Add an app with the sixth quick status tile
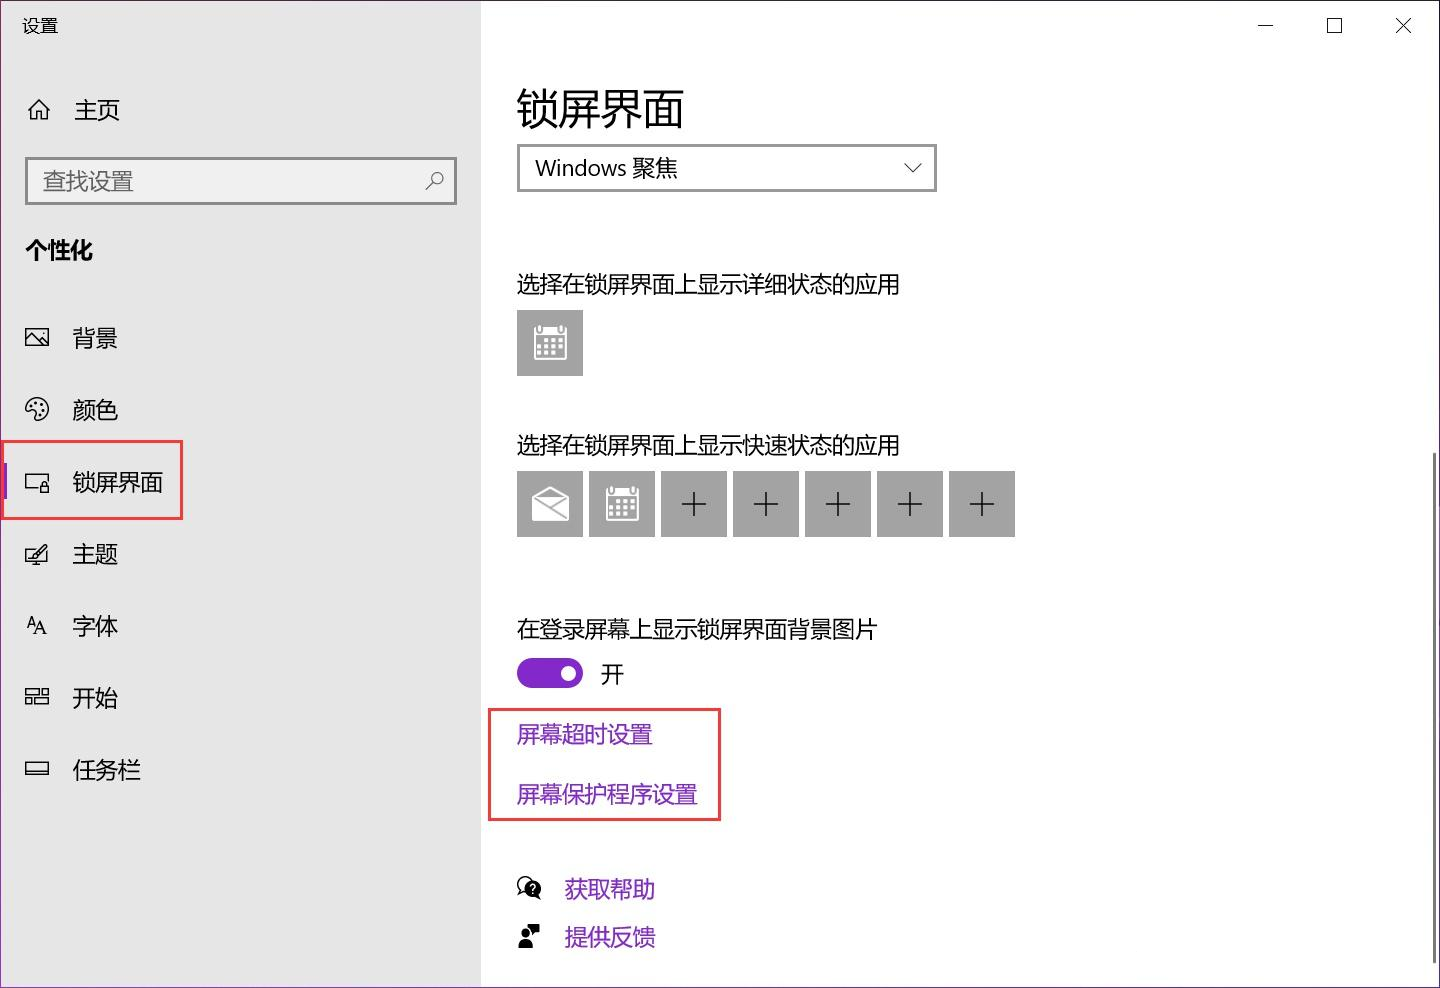1440x988 pixels. (x=910, y=504)
